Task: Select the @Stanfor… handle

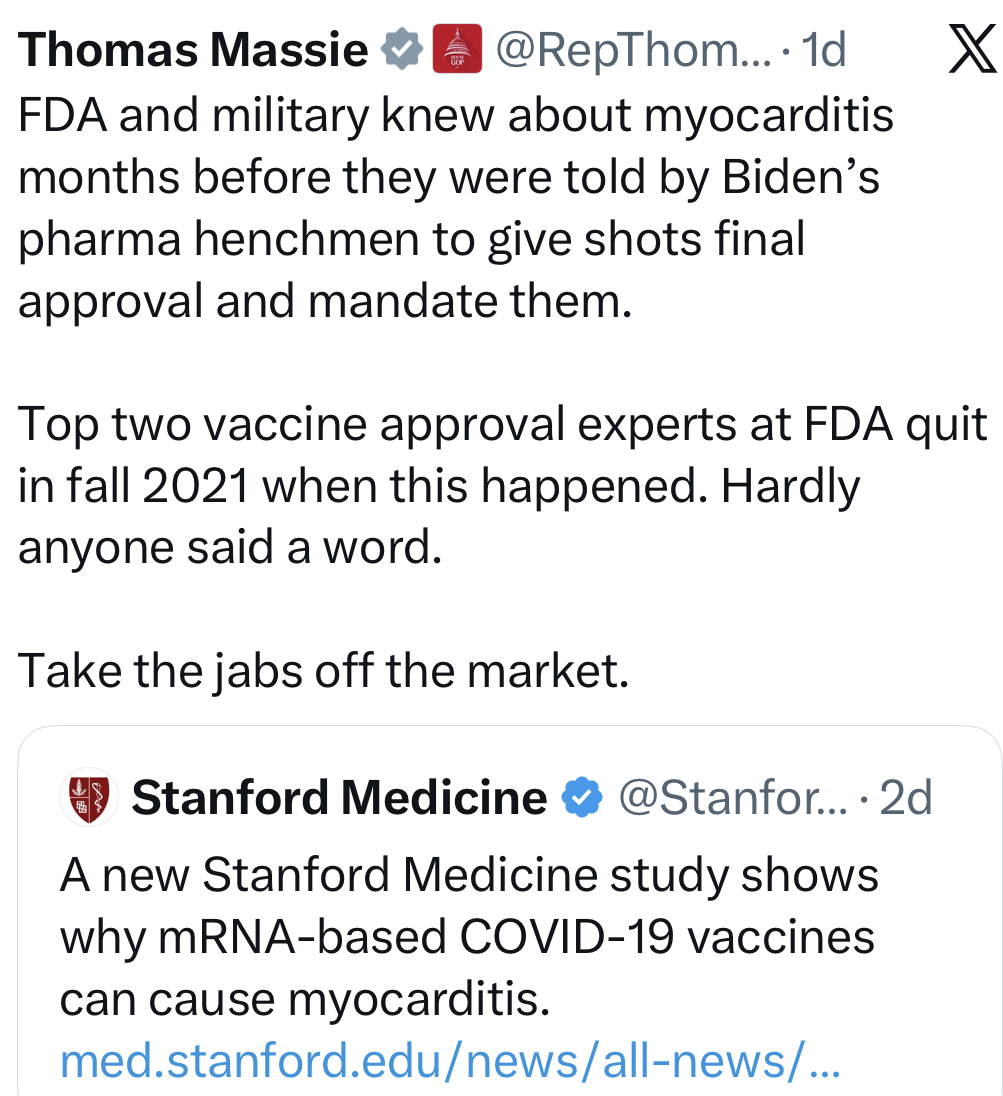Action: (732, 797)
